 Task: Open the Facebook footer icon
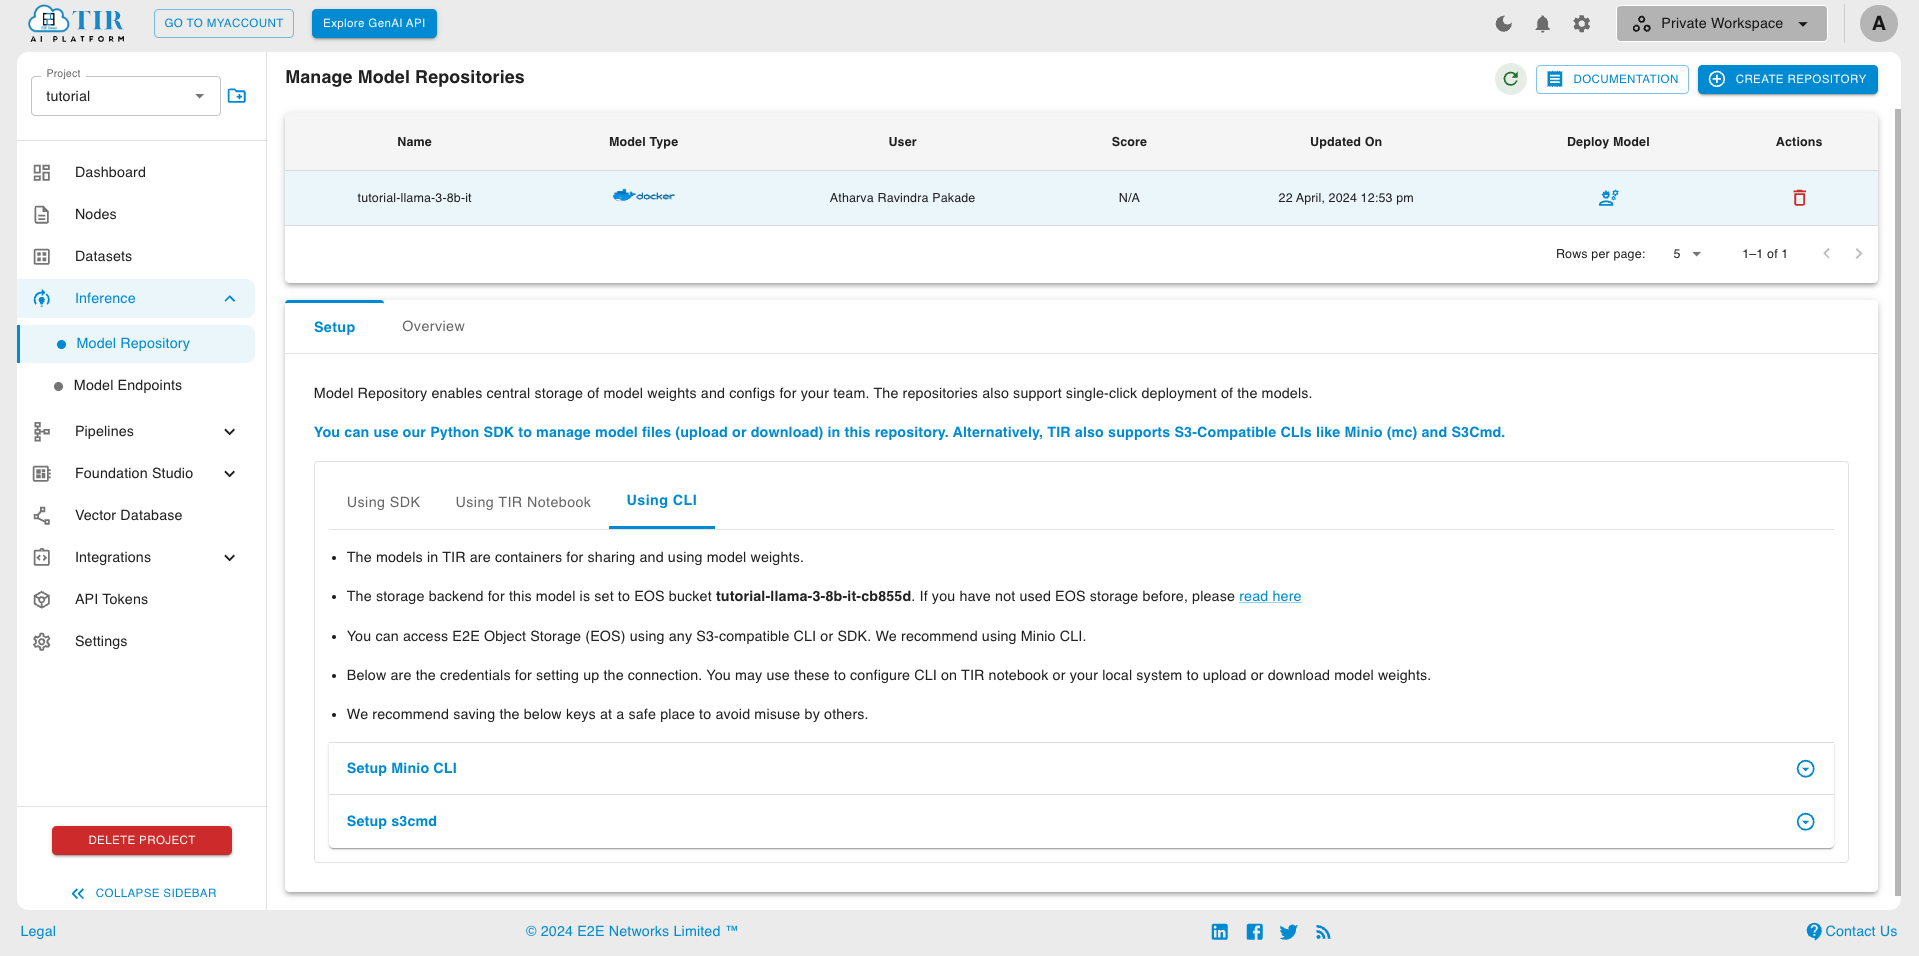(x=1254, y=932)
